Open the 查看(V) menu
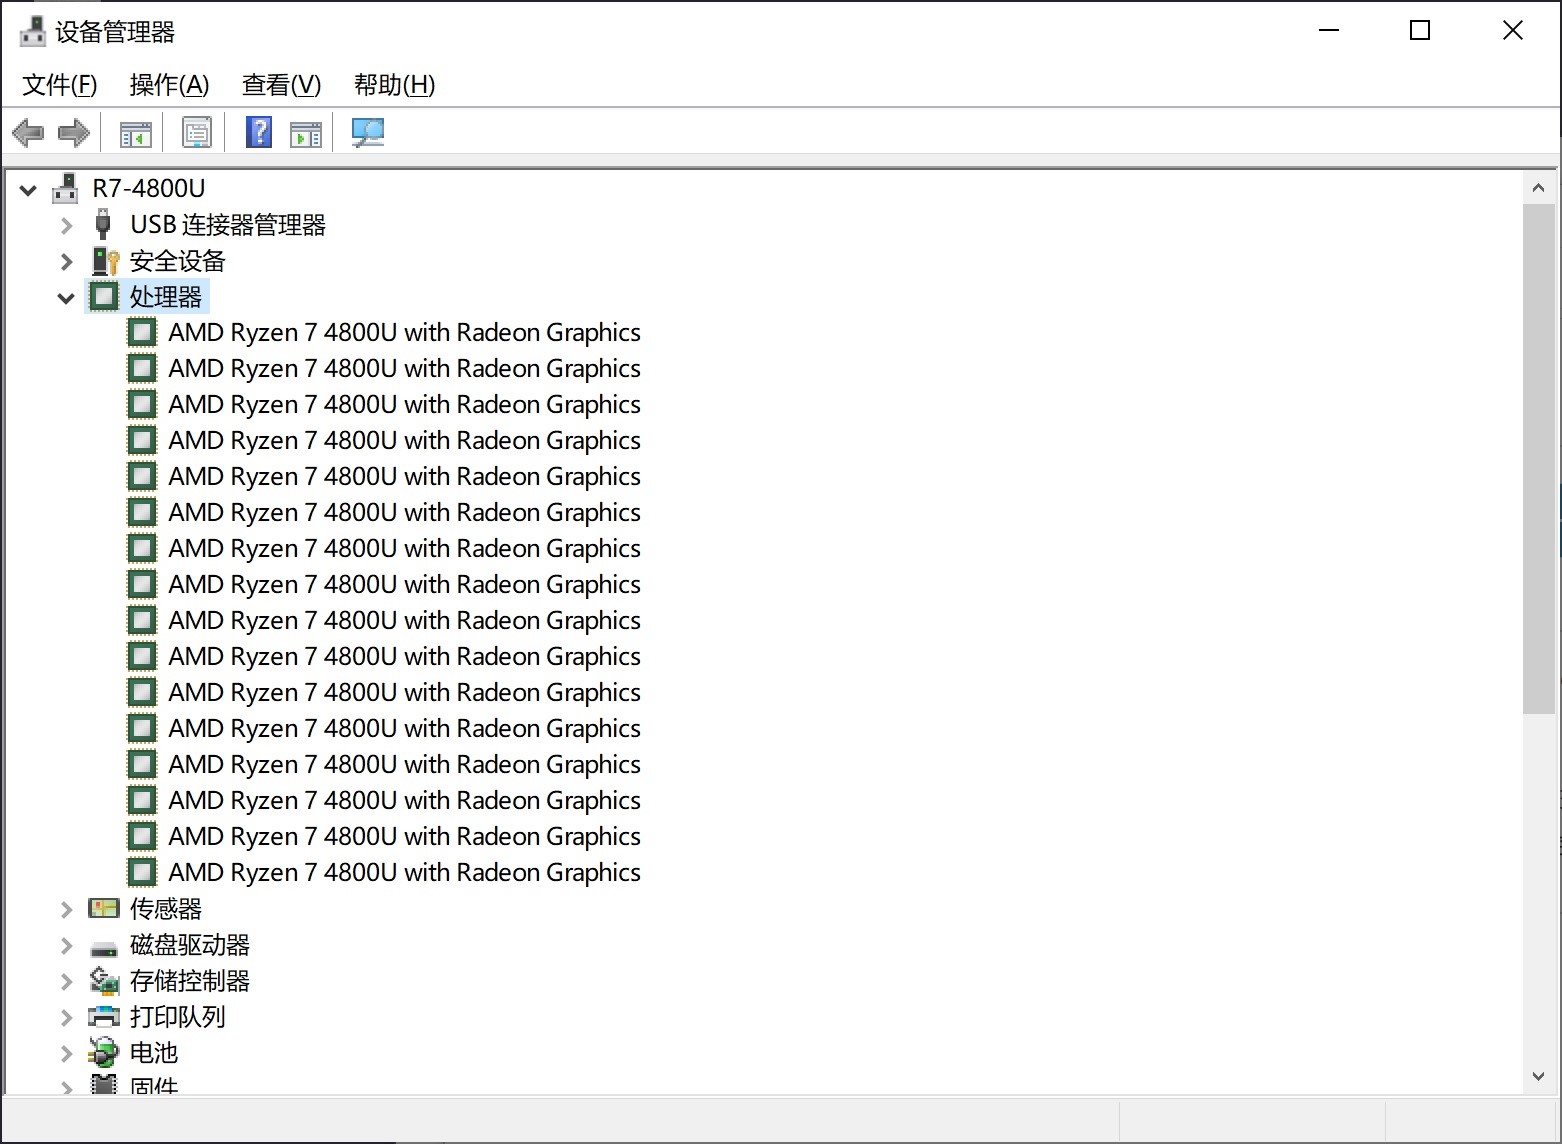Image resolution: width=1562 pixels, height=1144 pixels. coord(282,85)
